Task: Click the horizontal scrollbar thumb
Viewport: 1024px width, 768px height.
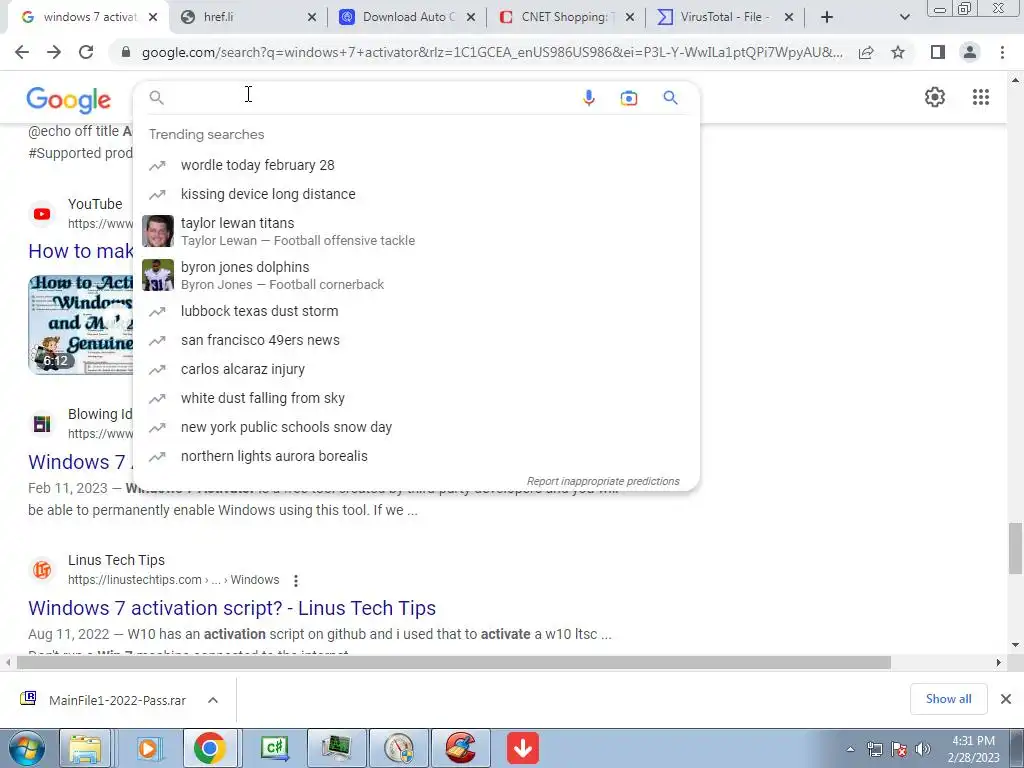Action: tap(454, 663)
